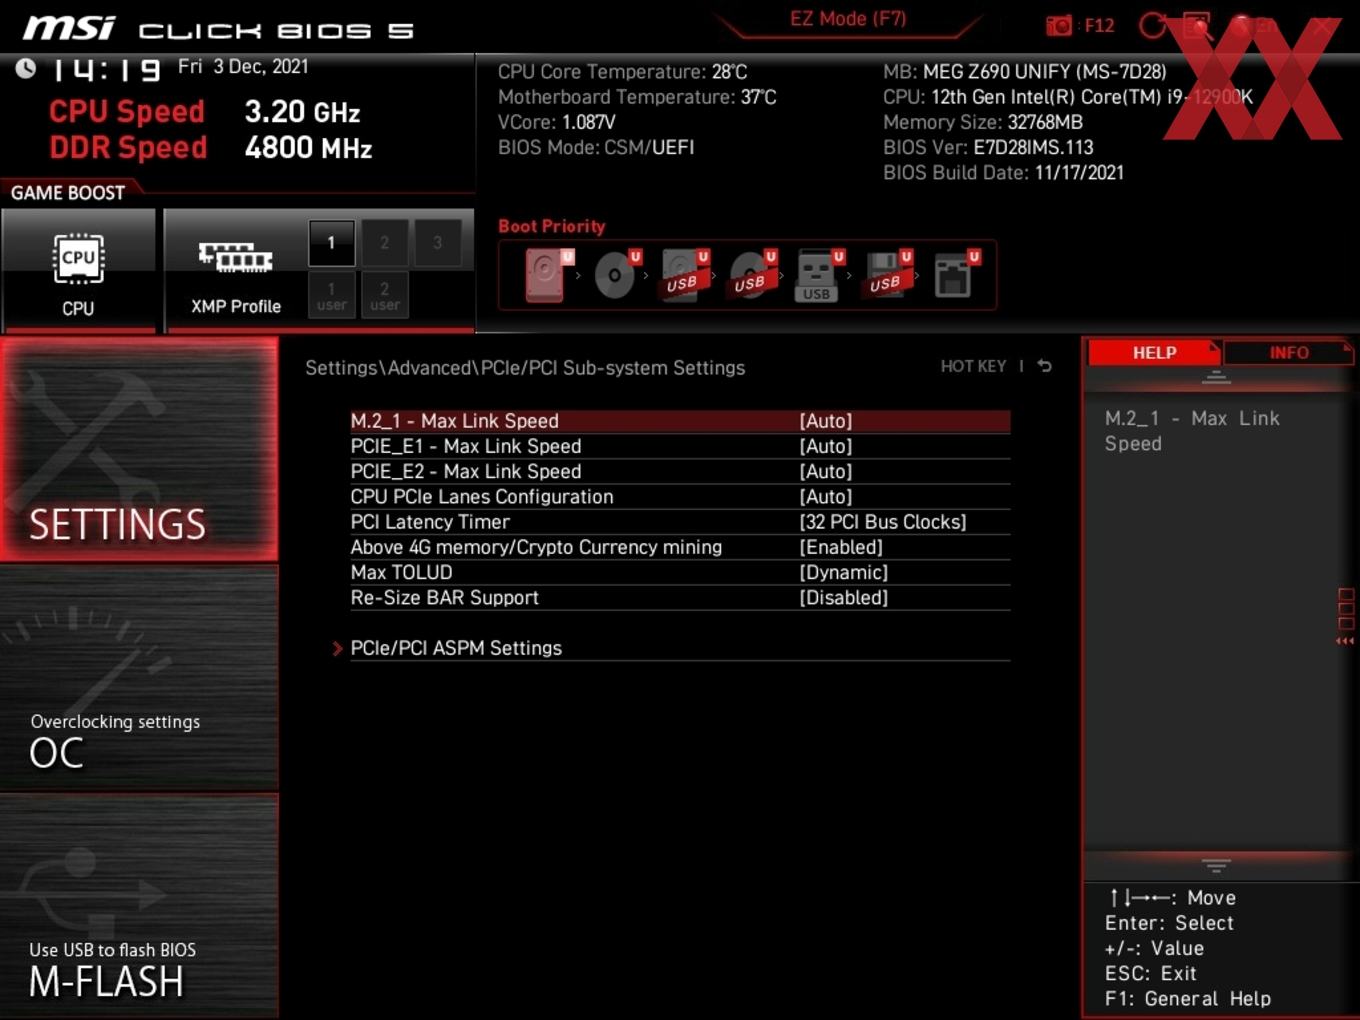
Task: Open the HOT KEY list
Action: (973, 366)
